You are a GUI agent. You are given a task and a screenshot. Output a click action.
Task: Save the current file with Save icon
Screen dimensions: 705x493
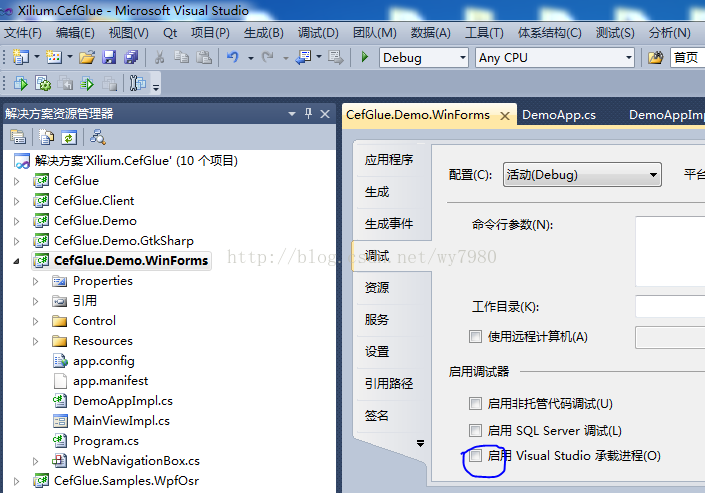[x=109, y=58]
